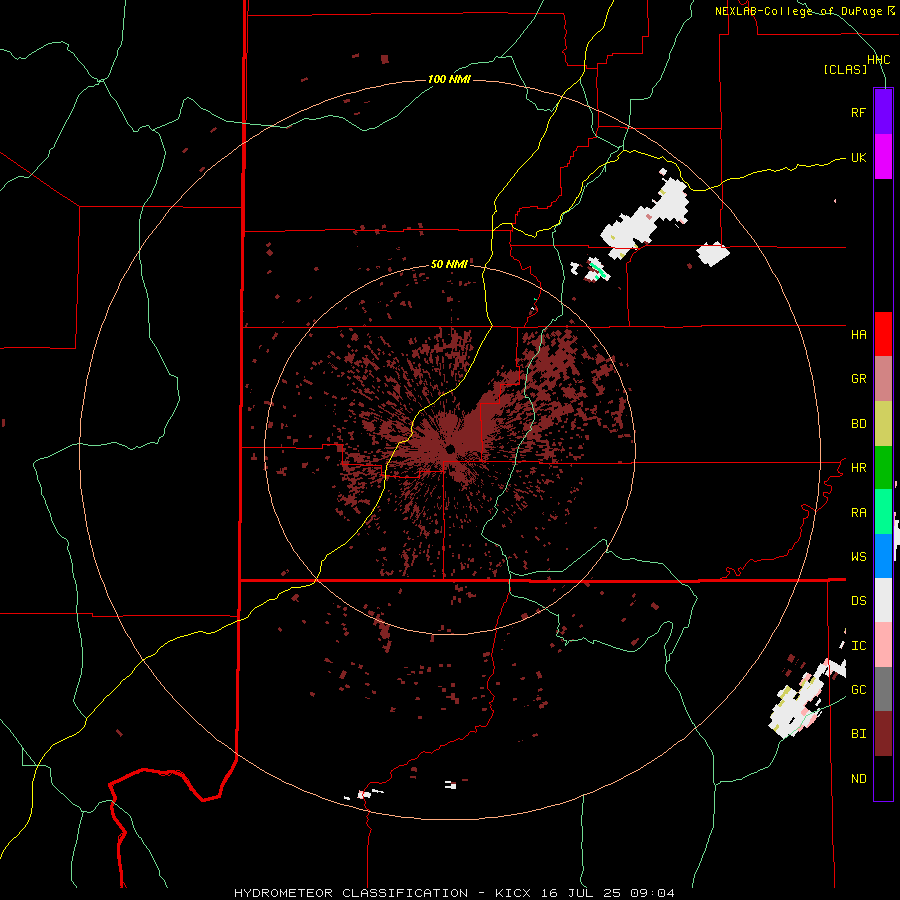Click the IC legend label

pos(858,646)
